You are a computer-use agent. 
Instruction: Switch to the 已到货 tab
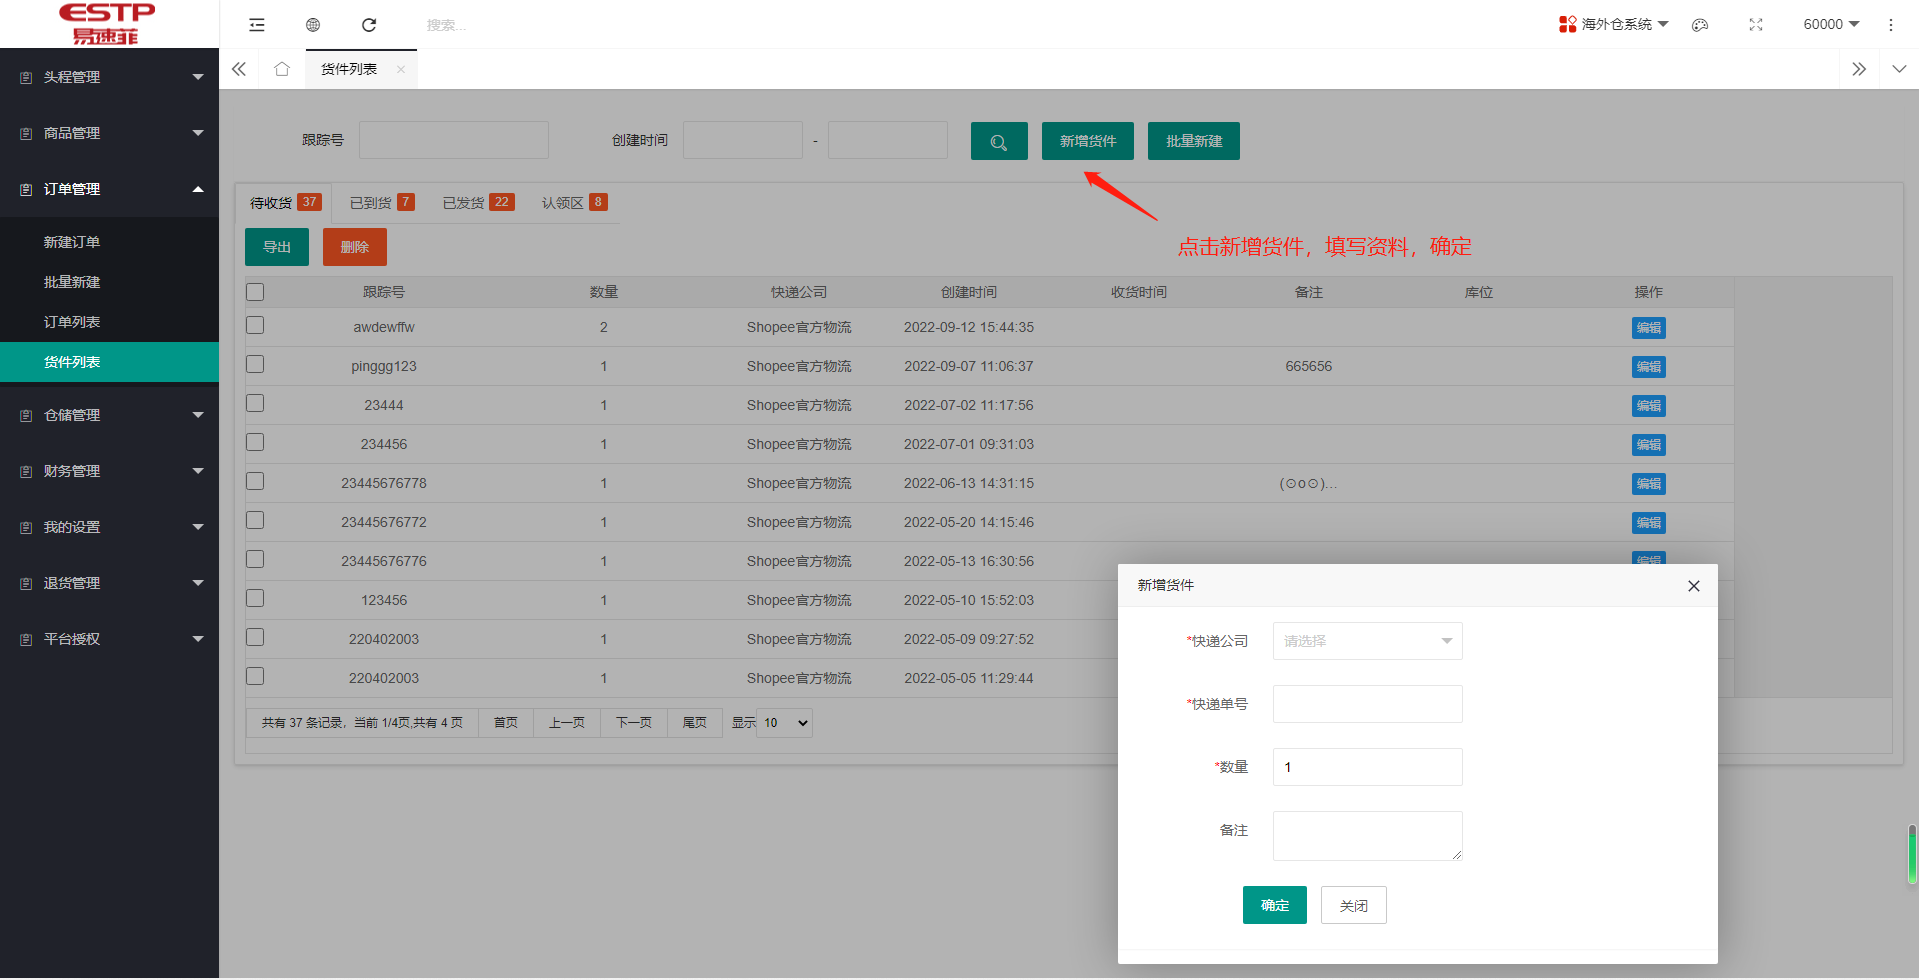coord(381,203)
